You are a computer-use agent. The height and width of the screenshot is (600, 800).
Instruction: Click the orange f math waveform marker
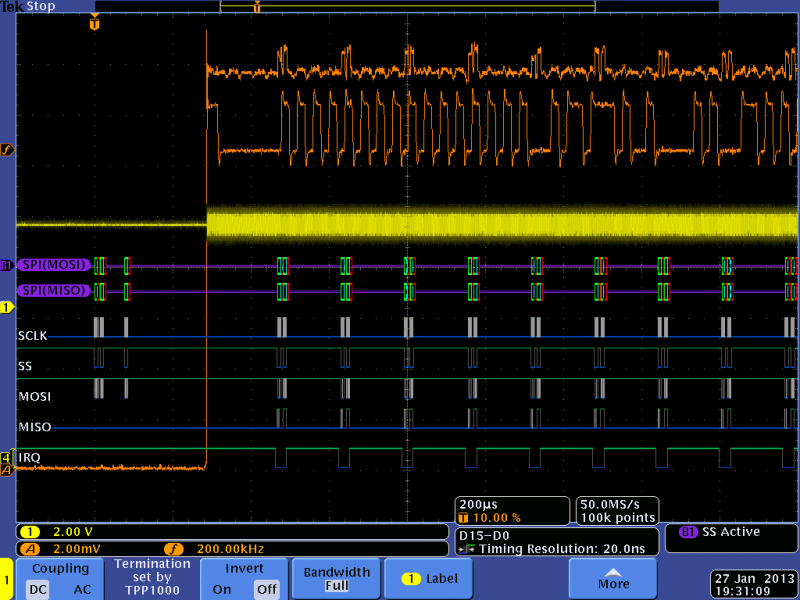[7, 150]
